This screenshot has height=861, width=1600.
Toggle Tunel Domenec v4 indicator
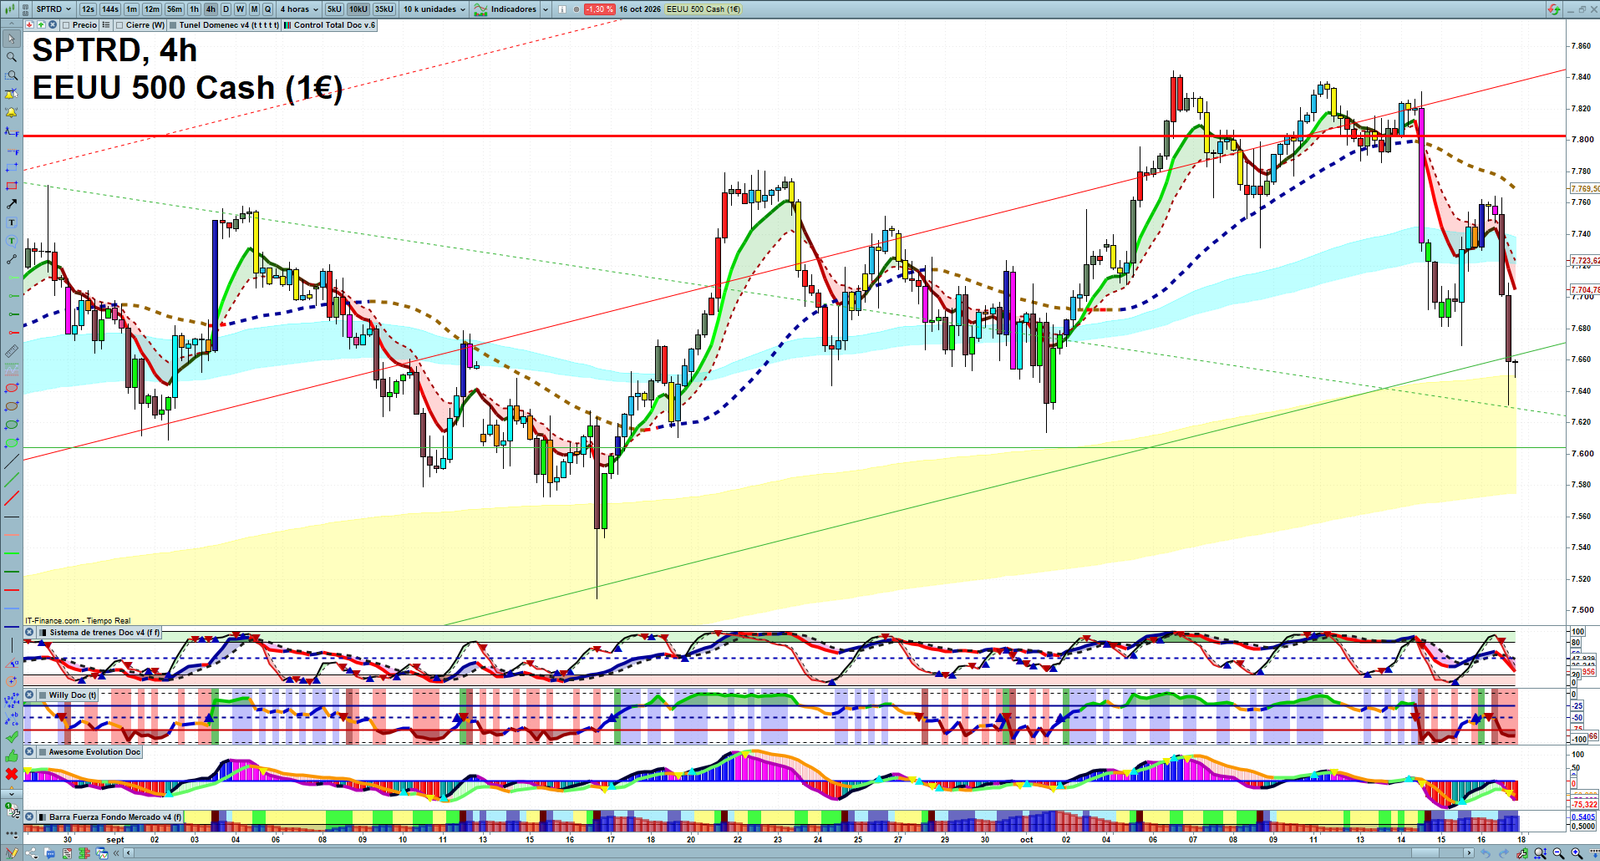pos(174,25)
